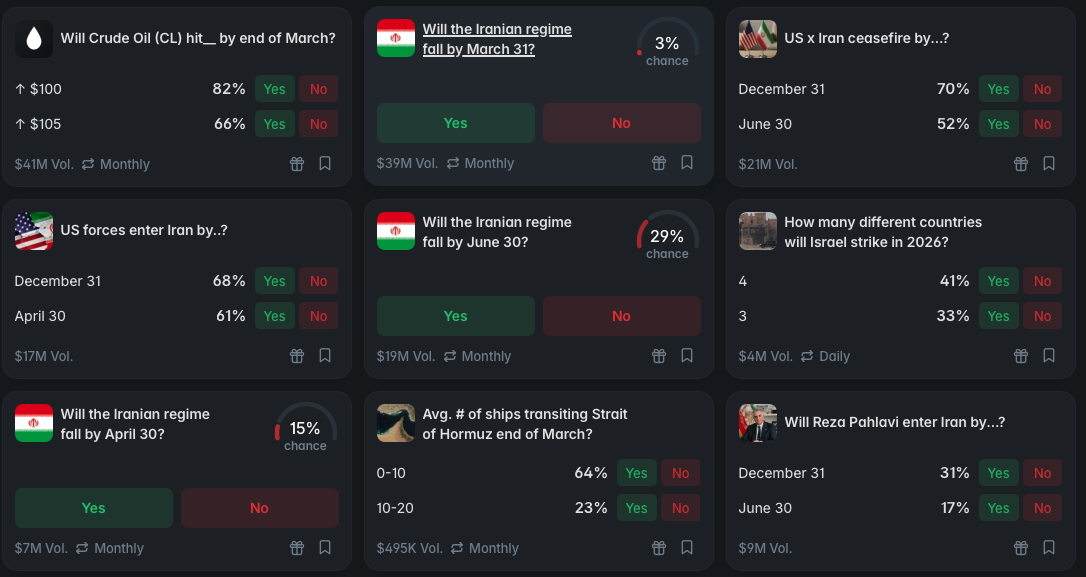1086x577 pixels.
Task: Bookmark Strait of Hormuz ships market
Action: point(687,547)
